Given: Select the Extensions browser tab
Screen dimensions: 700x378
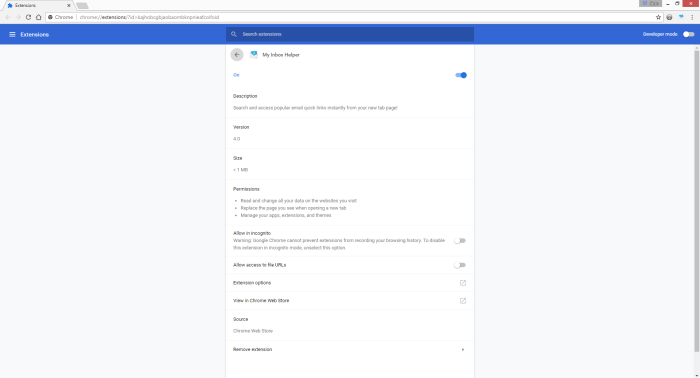Looking at the screenshot, I should click(x=38, y=5).
